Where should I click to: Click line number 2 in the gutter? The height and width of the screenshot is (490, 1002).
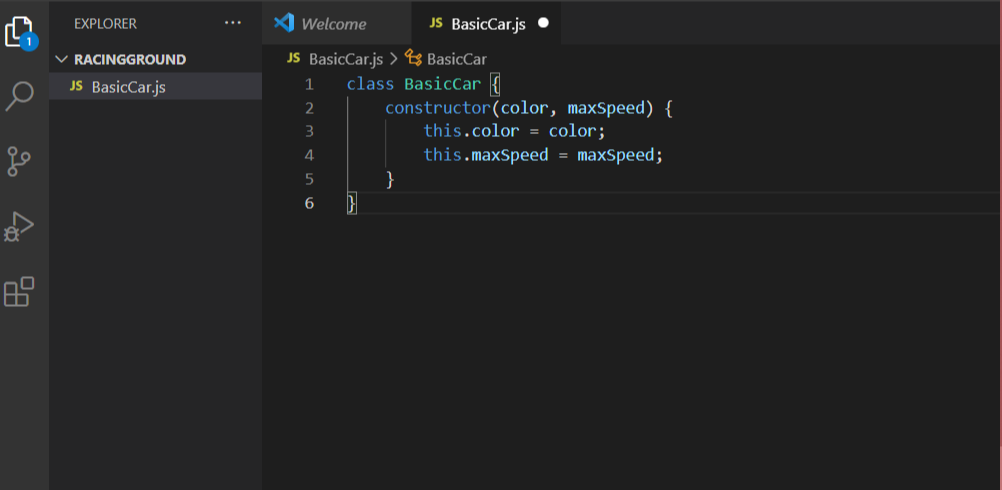[x=309, y=108]
